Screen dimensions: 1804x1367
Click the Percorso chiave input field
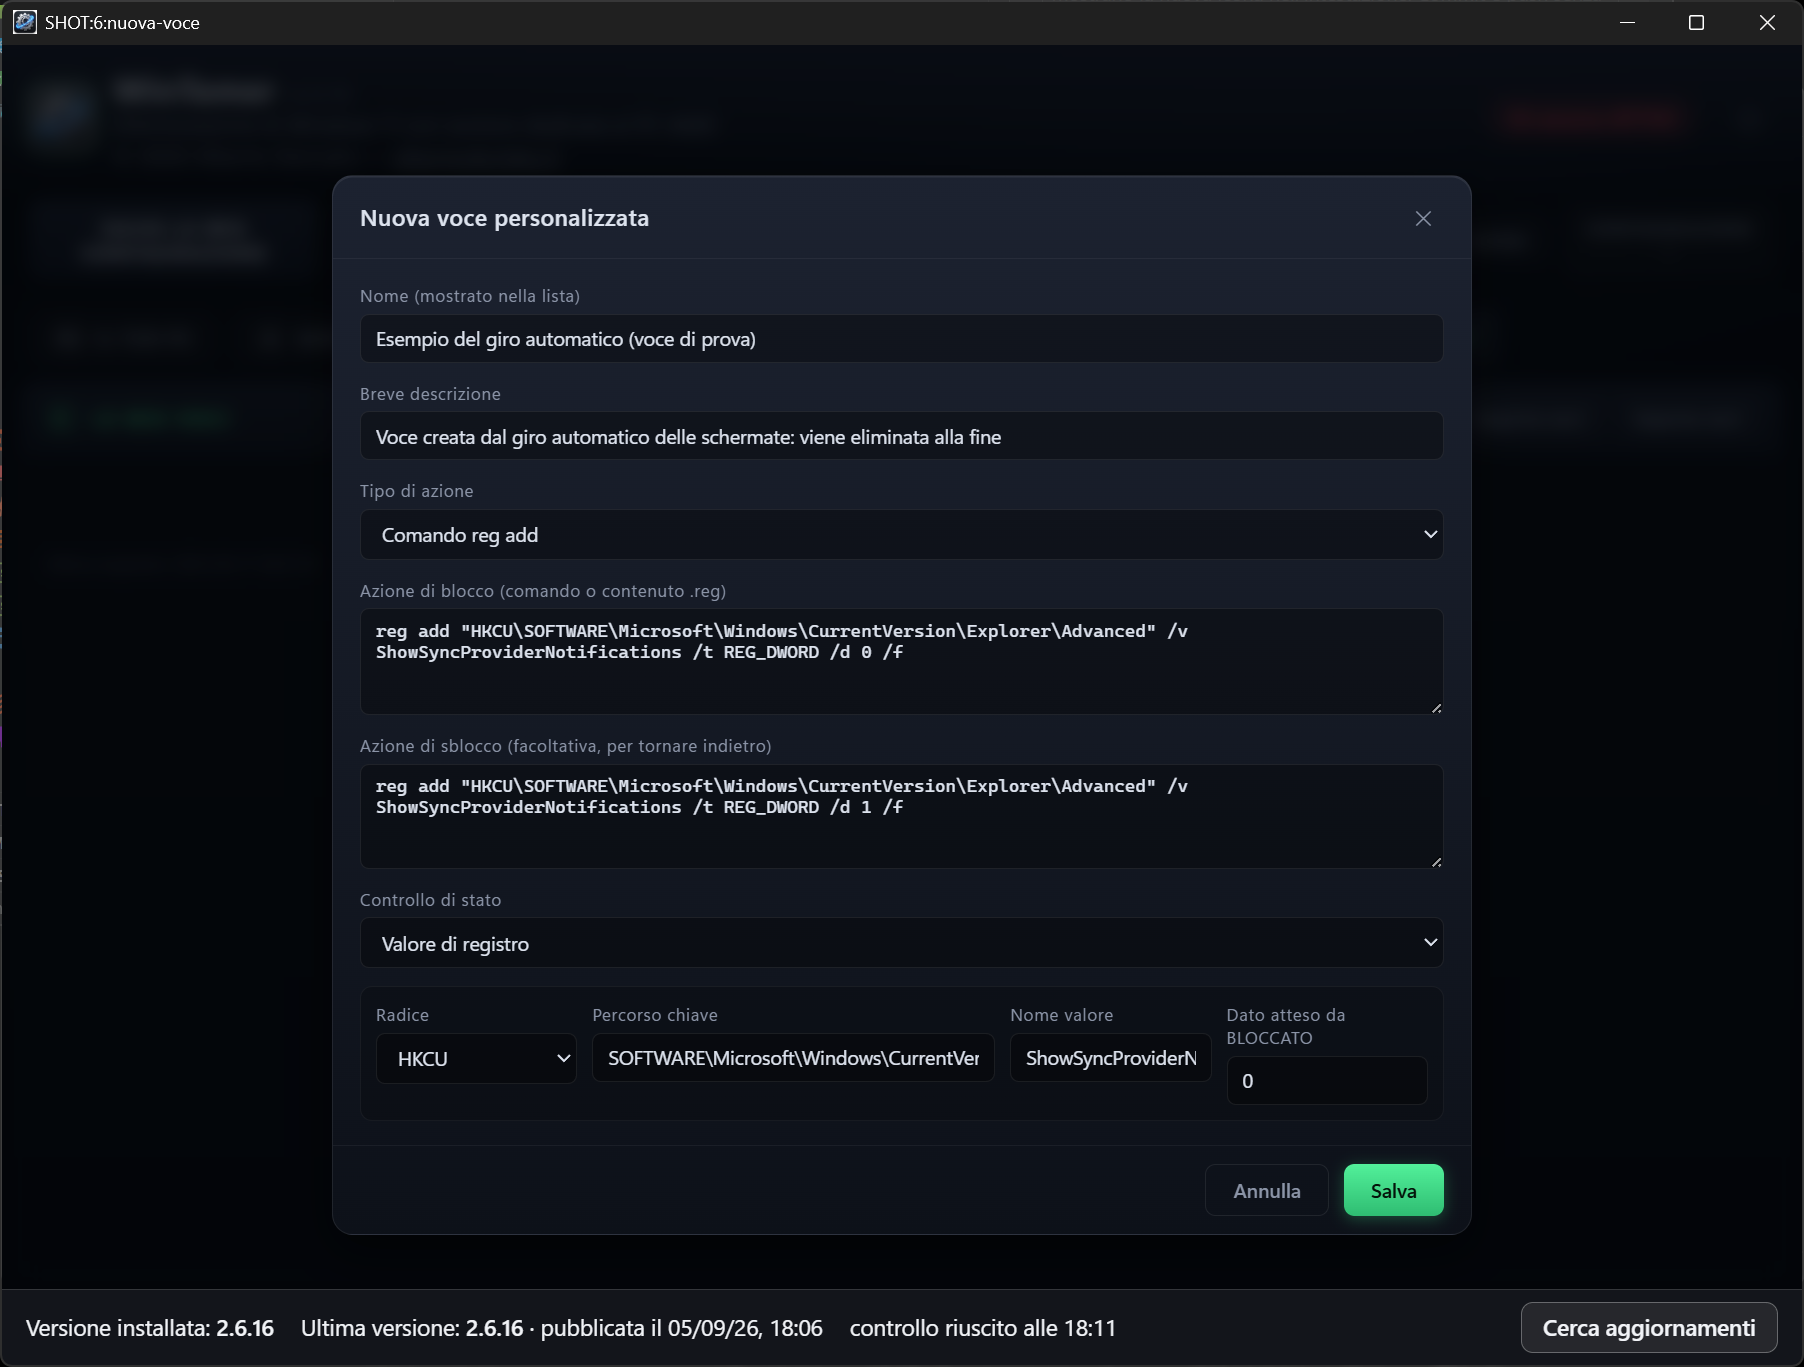pyautogui.click(x=793, y=1058)
